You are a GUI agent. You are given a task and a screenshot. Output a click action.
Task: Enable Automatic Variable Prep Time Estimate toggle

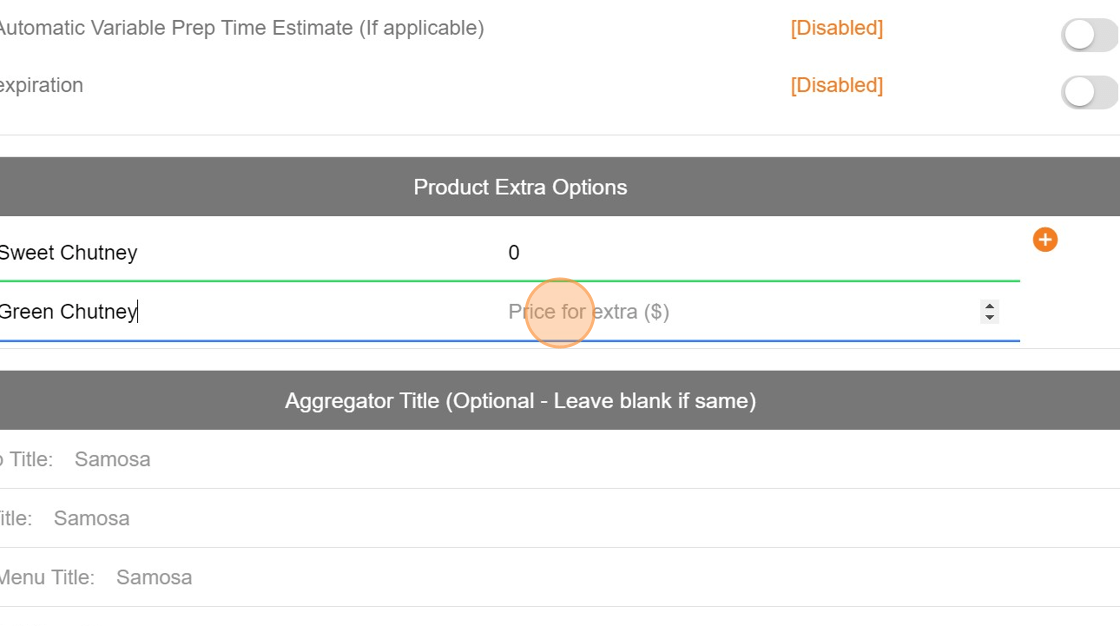(1088, 36)
